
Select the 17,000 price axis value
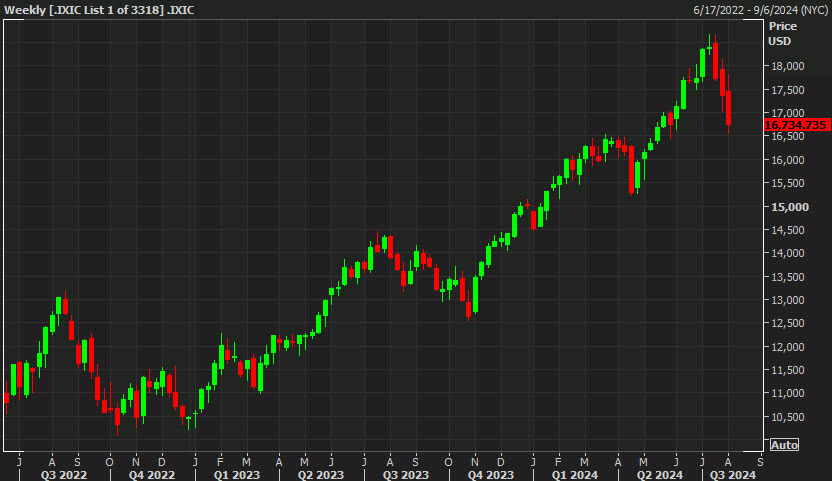pyautogui.click(x=787, y=113)
